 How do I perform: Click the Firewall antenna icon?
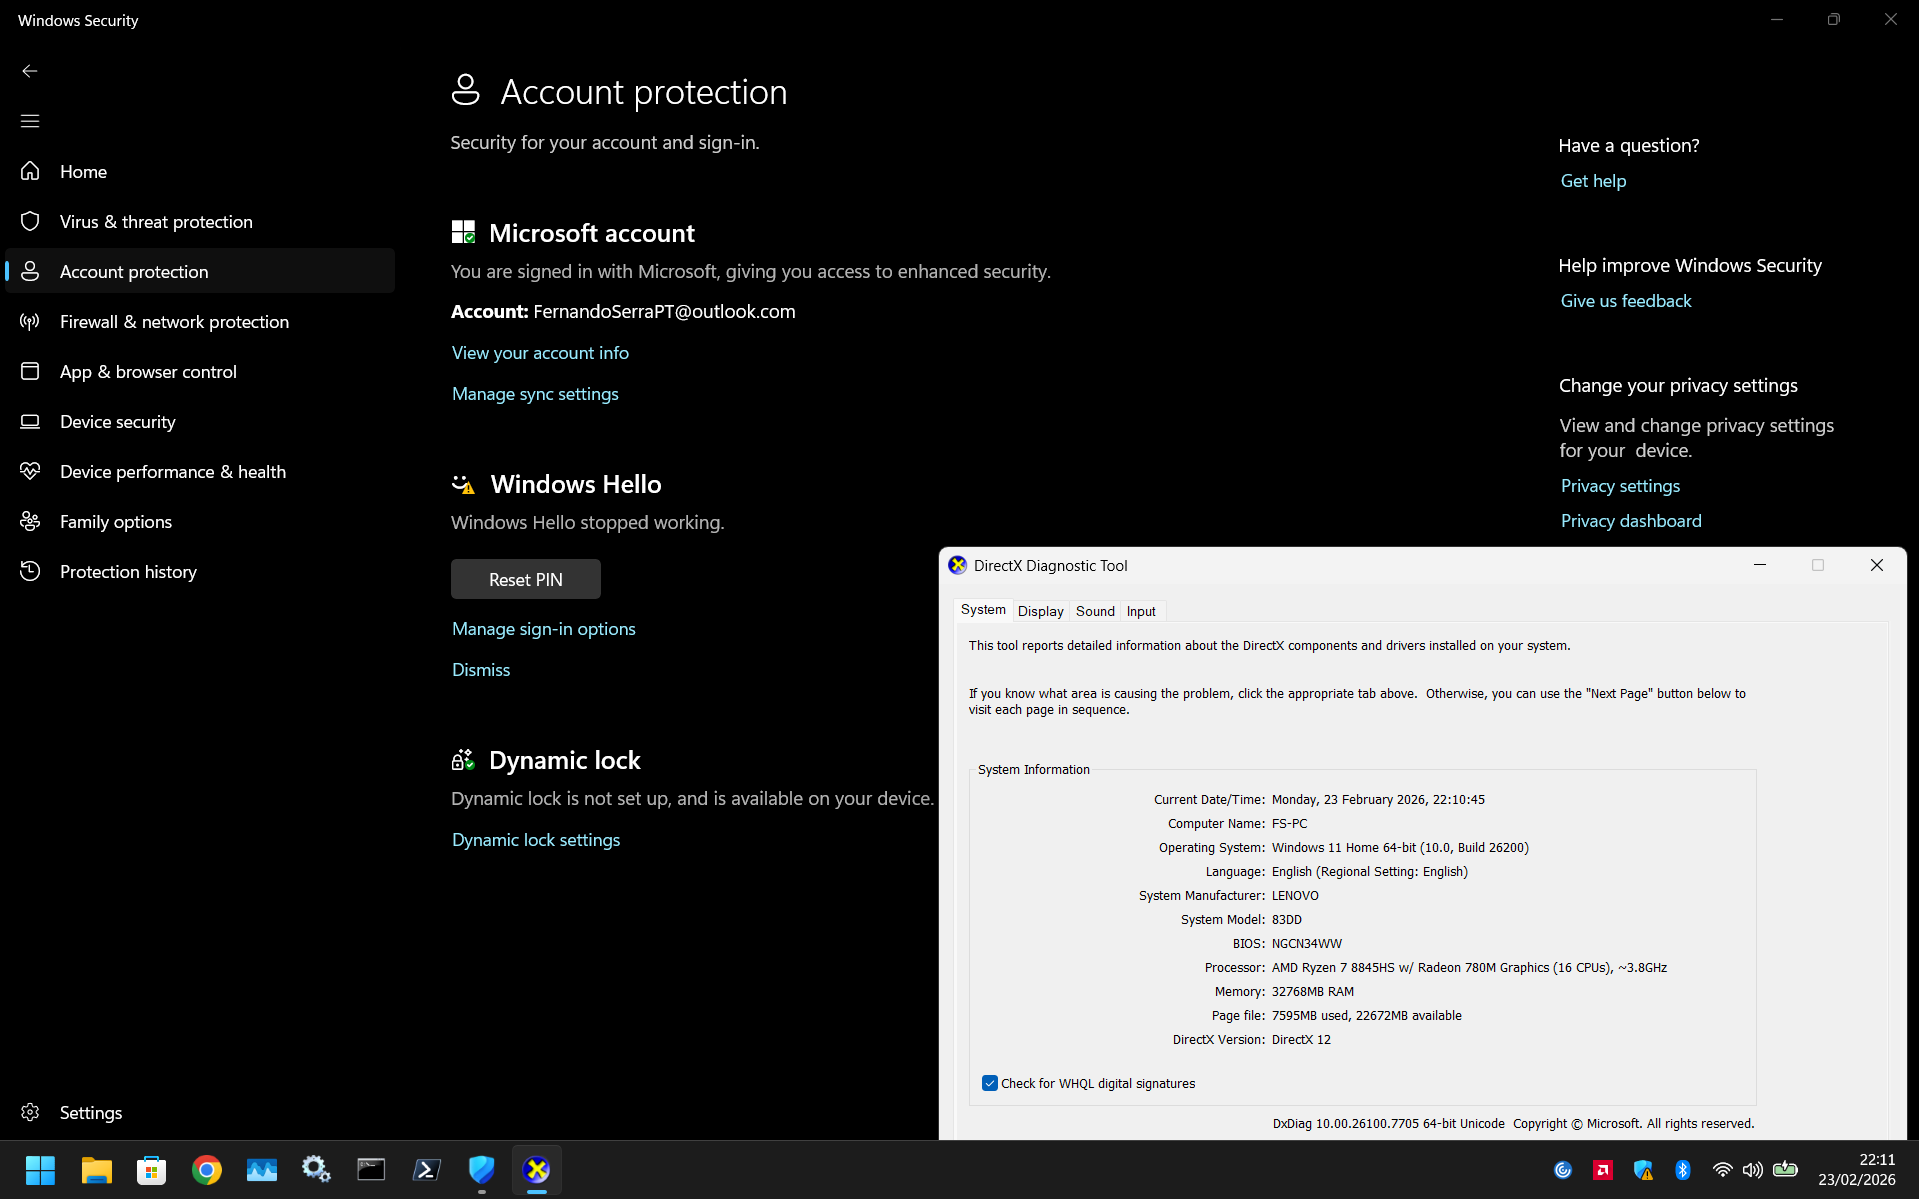(30, 321)
